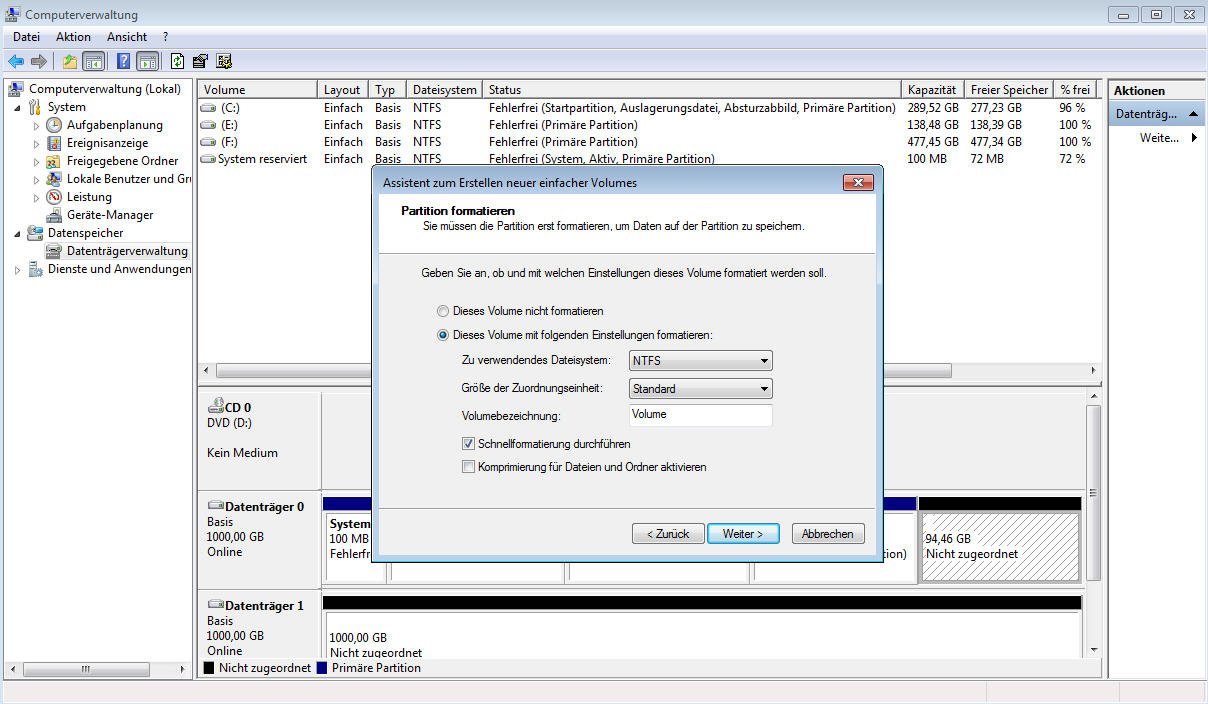
Task: Click the Abbrechen button
Action: coord(828,534)
